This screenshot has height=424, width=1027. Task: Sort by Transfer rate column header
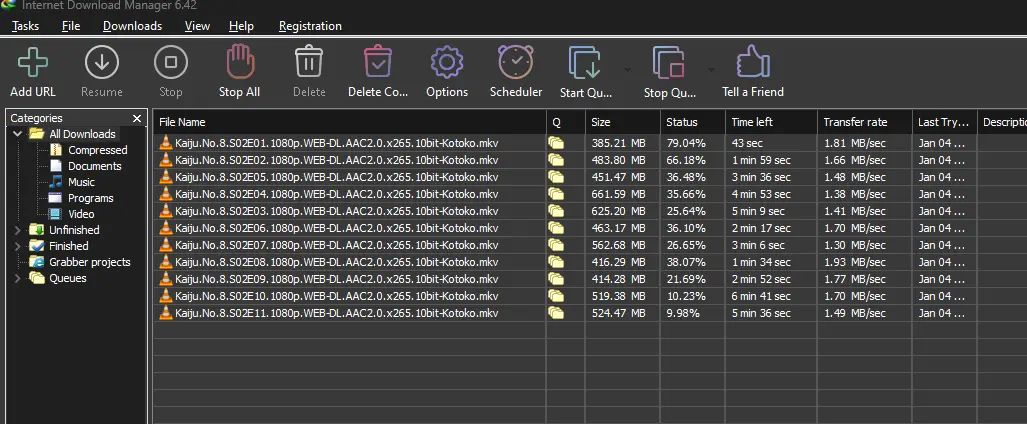865,122
